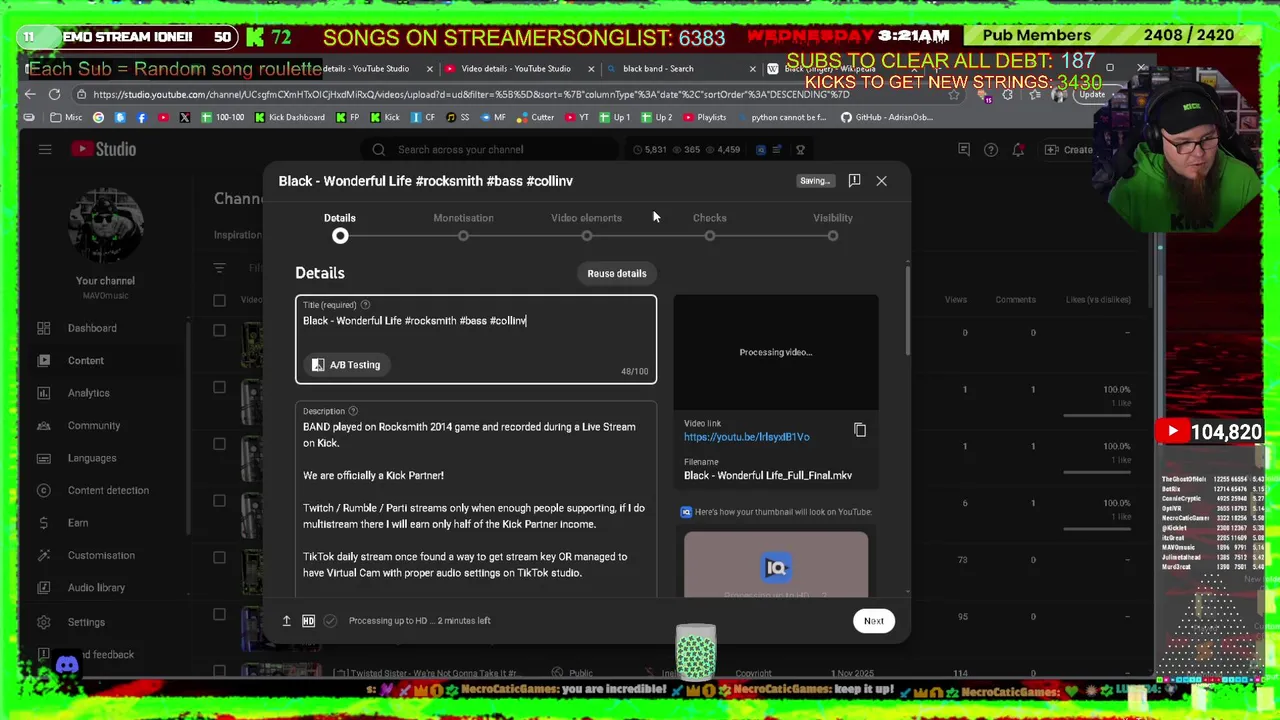Click the A/B Testing button

click(346, 365)
